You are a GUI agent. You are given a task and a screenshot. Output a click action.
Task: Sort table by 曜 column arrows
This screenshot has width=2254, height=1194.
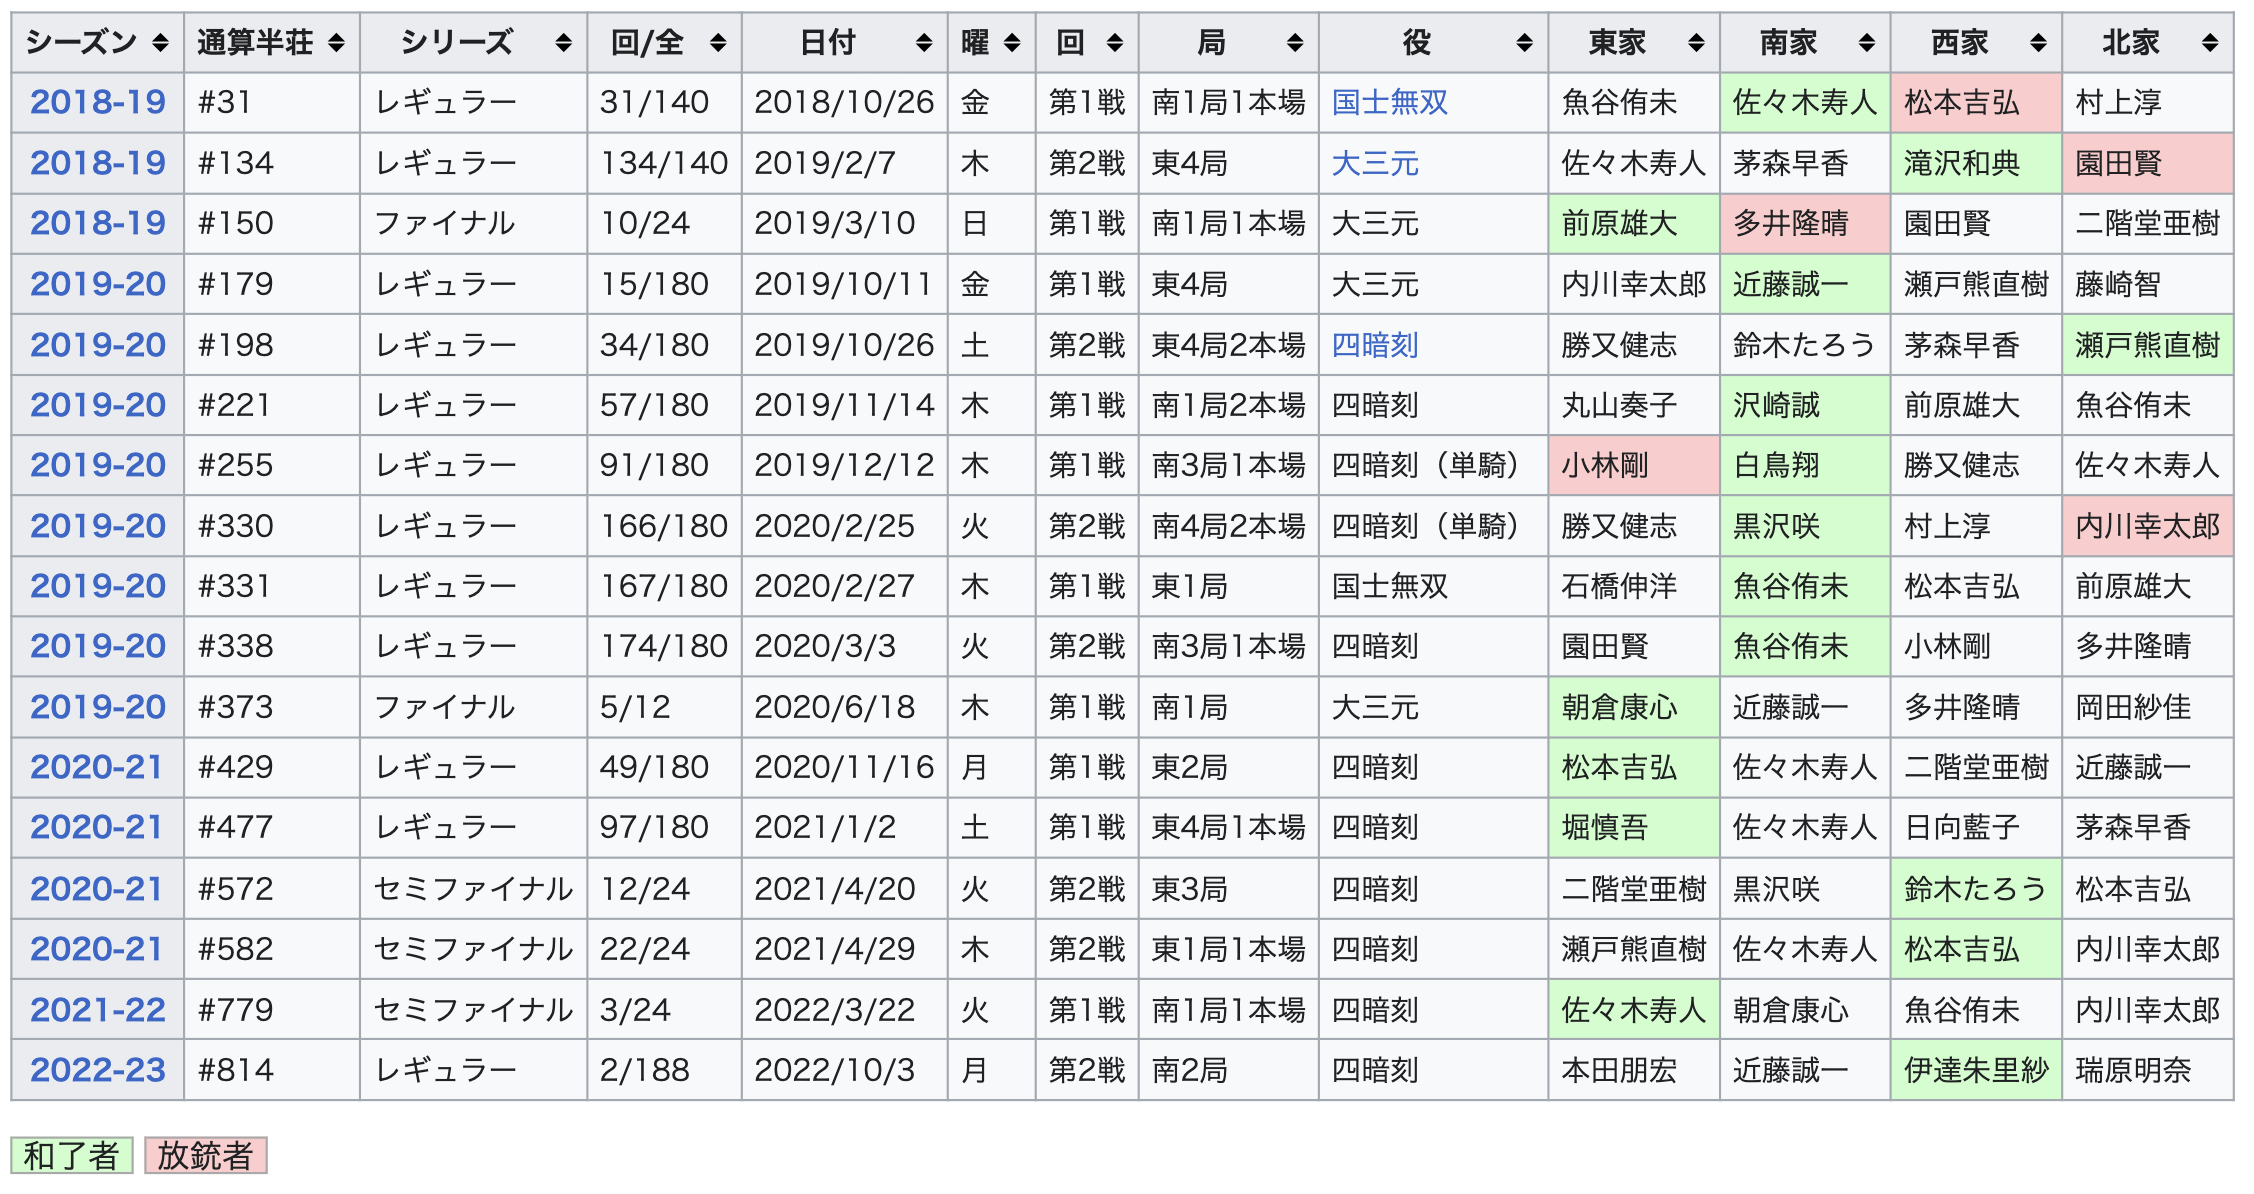(1012, 43)
